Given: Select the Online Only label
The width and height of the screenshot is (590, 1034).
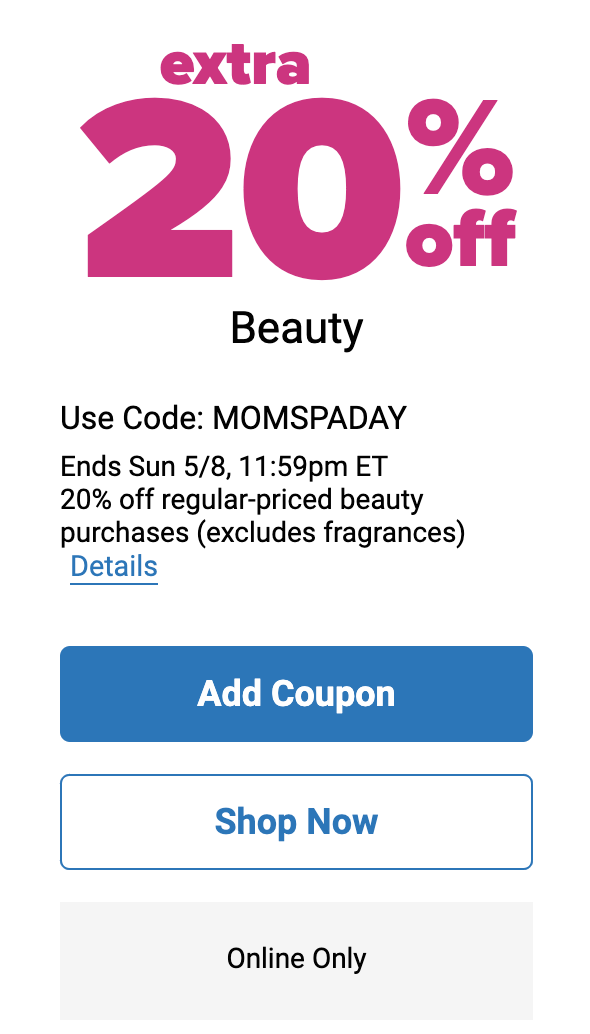Looking at the screenshot, I should (x=296, y=958).
